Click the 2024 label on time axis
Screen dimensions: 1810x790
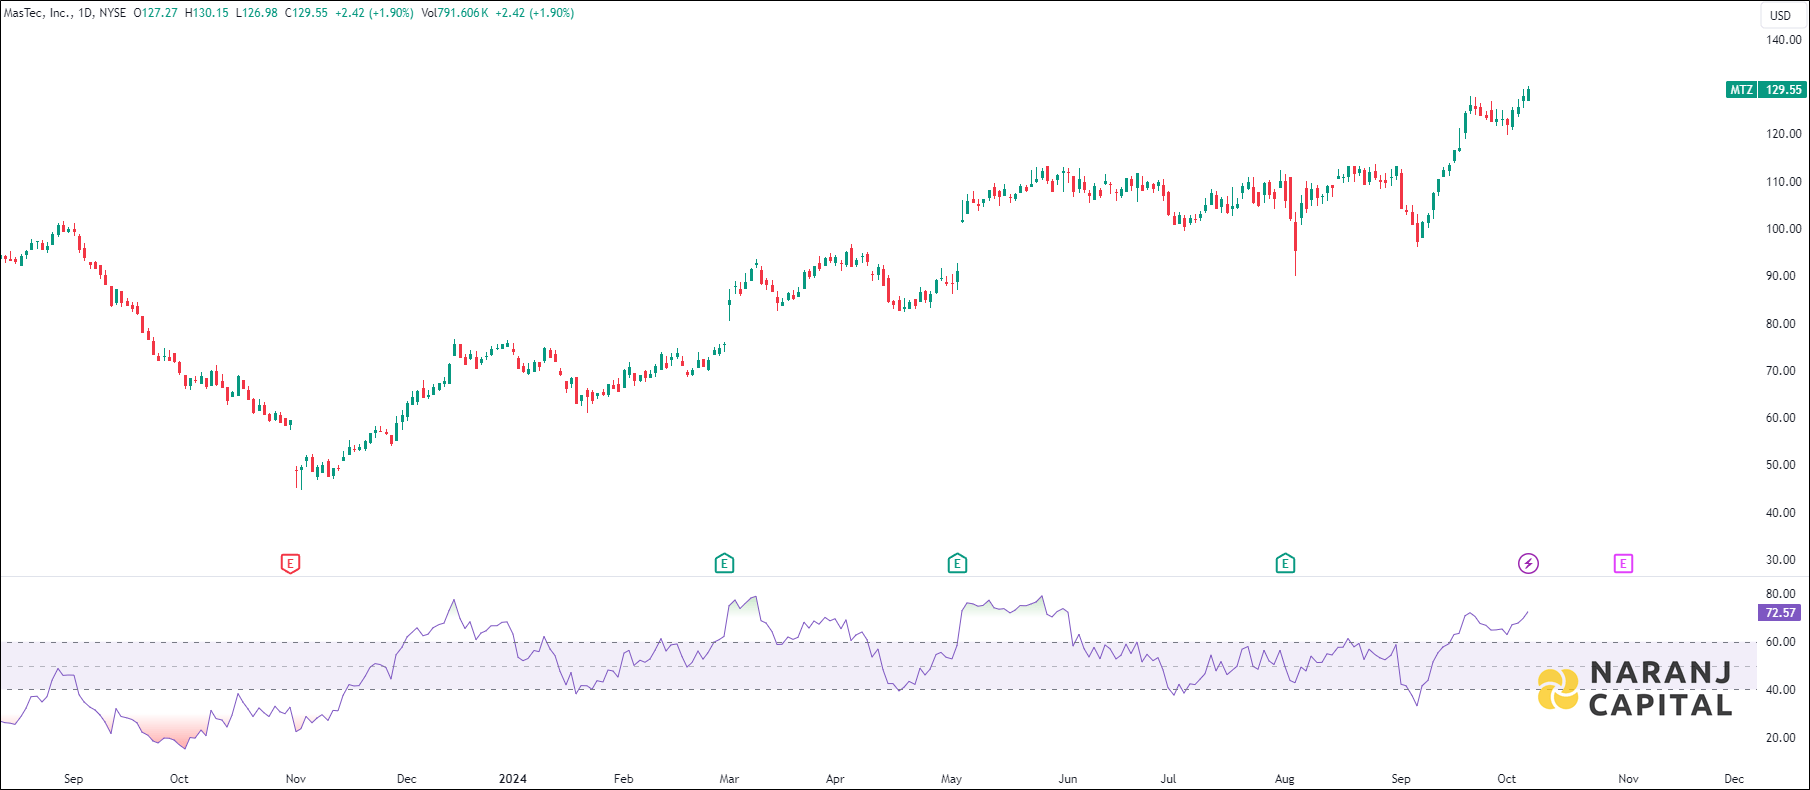click(x=512, y=779)
